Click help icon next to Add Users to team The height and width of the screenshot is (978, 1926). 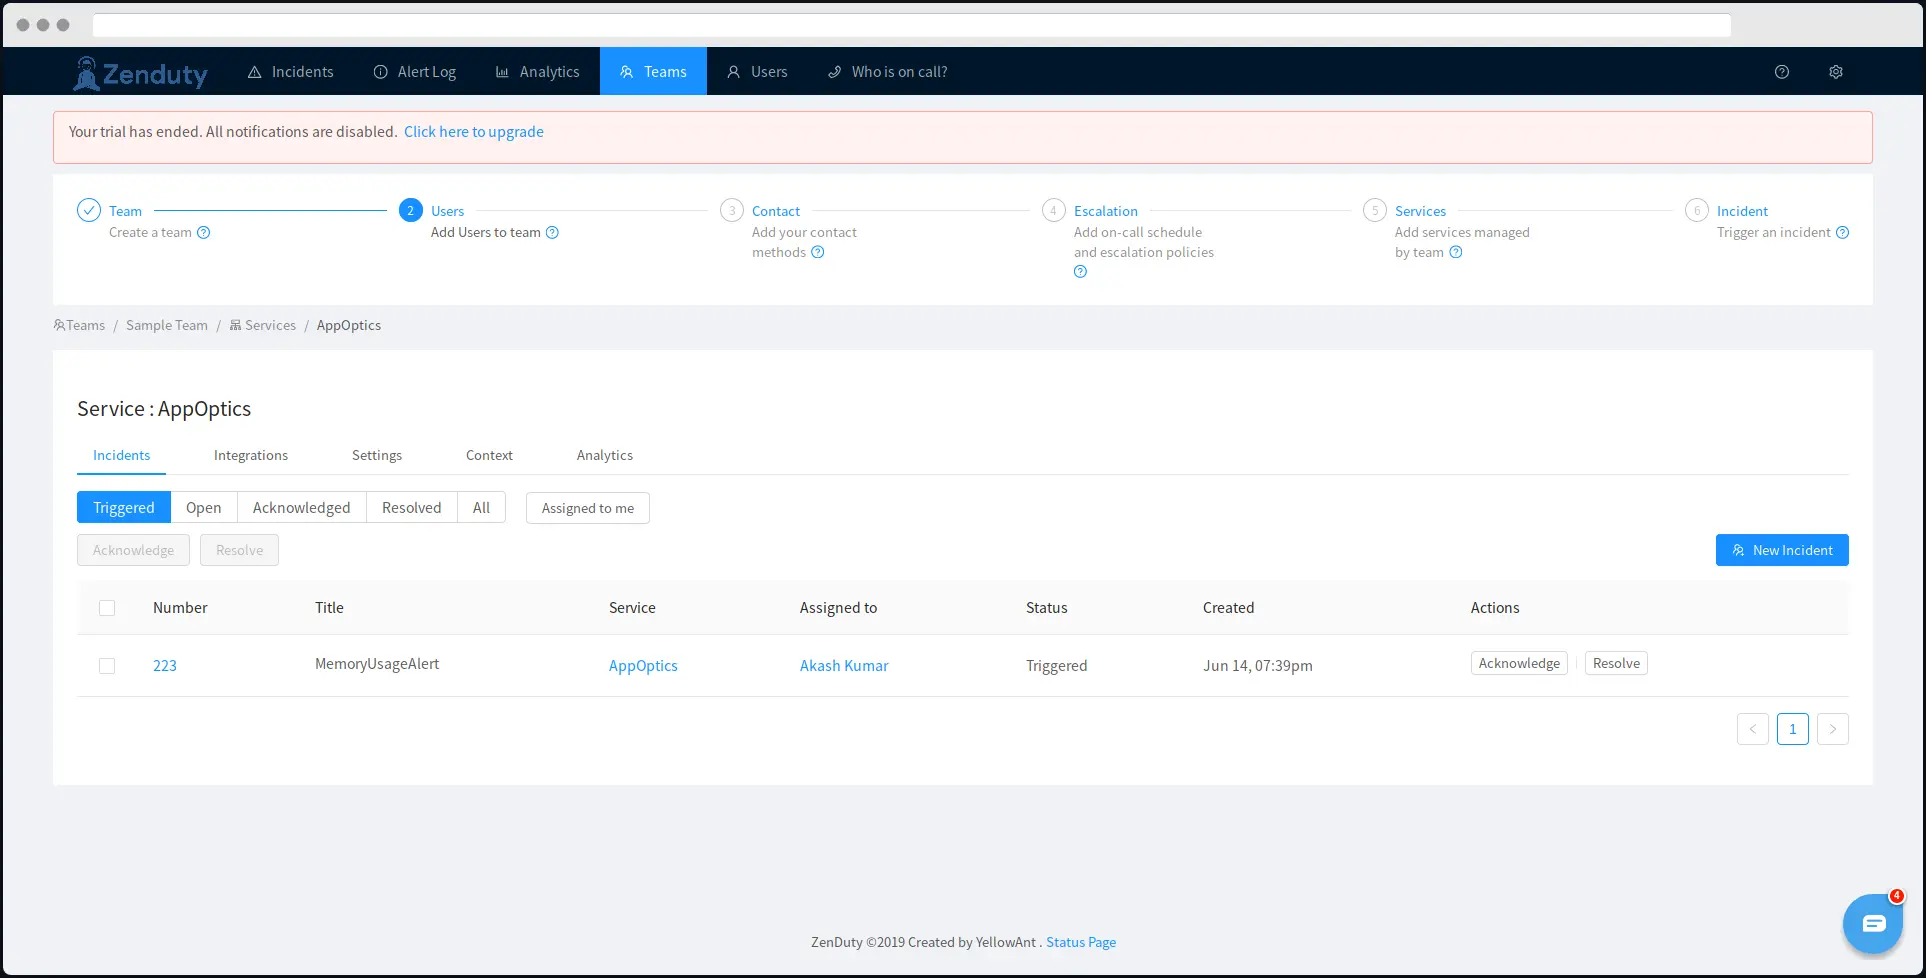(x=552, y=233)
